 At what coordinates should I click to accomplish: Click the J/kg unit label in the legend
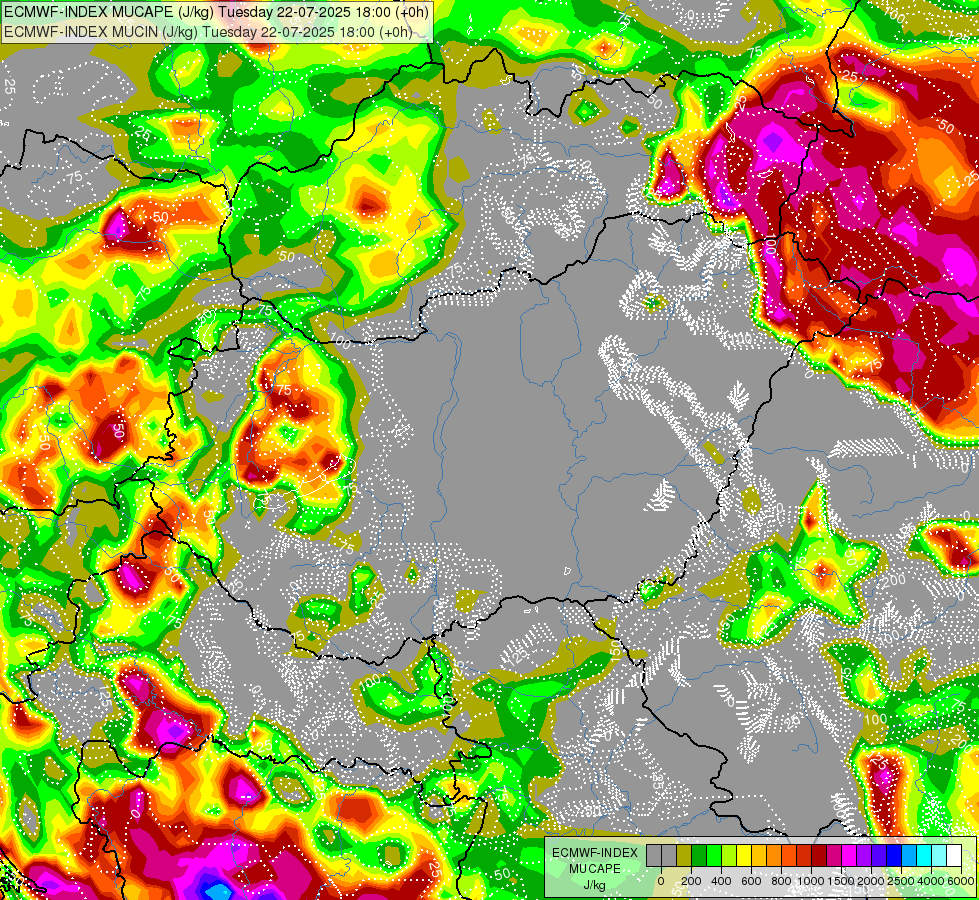[594, 886]
